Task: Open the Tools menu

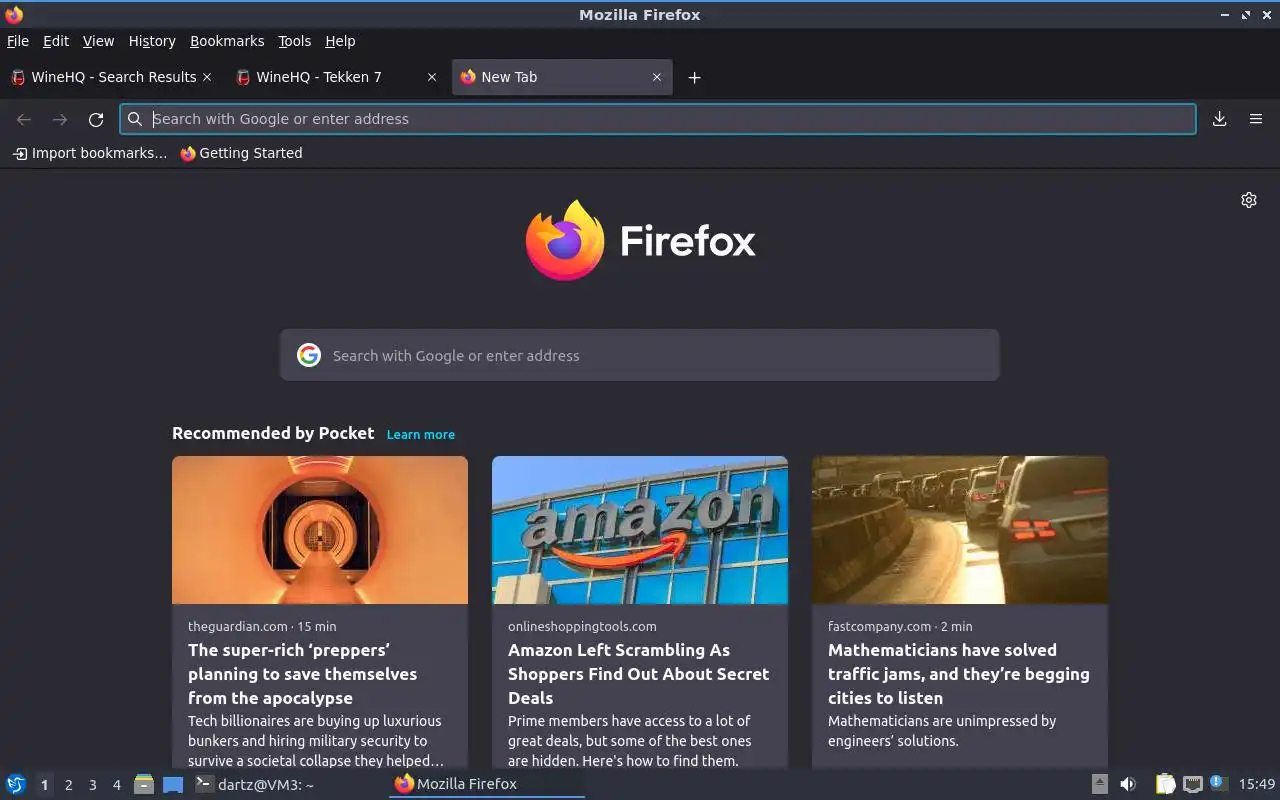Action: [295, 41]
